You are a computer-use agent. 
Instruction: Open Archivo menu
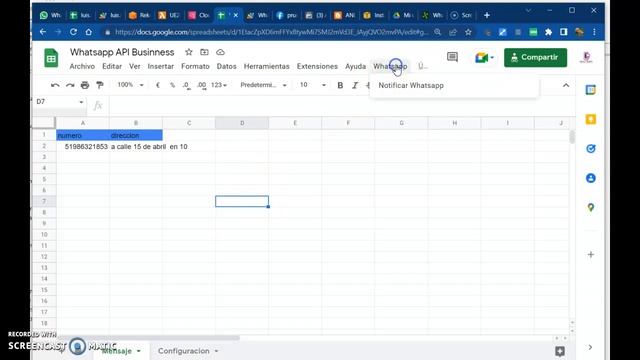point(82,66)
